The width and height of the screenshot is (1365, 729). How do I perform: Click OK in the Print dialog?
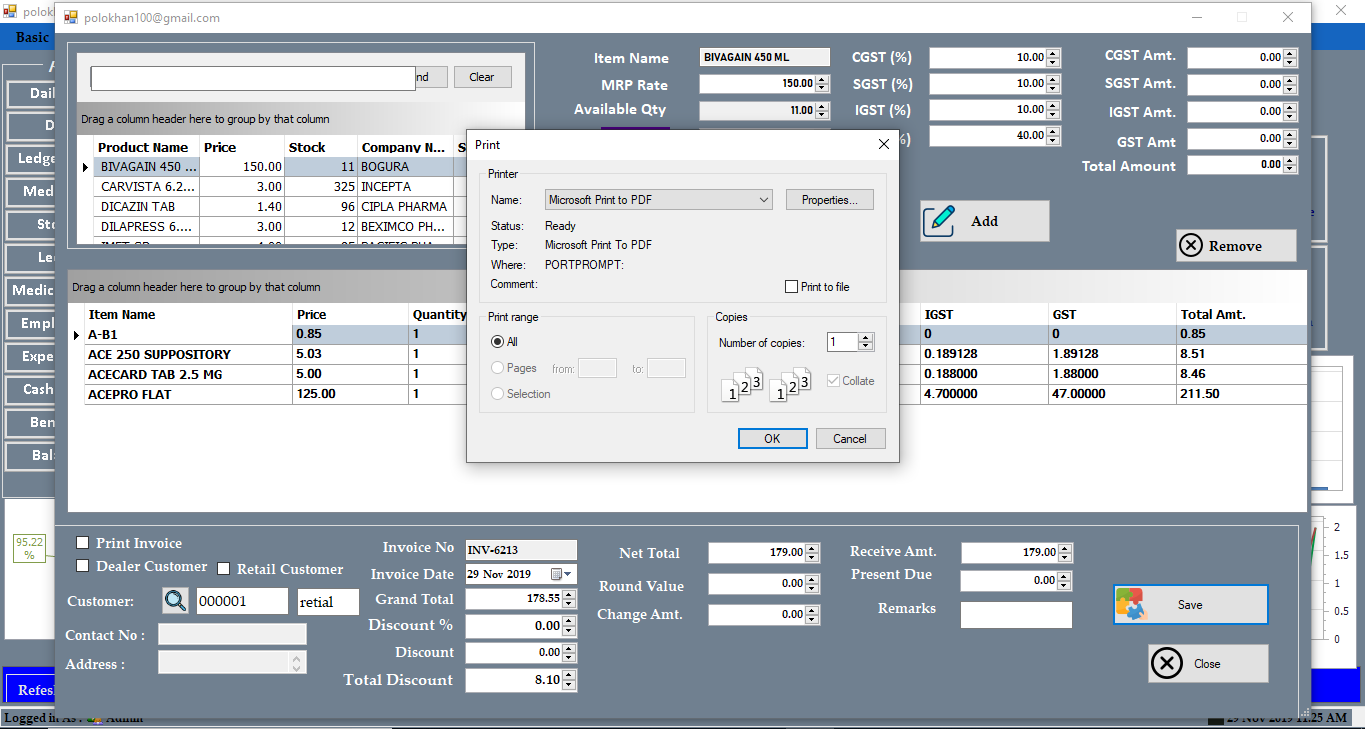click(772, 439)
